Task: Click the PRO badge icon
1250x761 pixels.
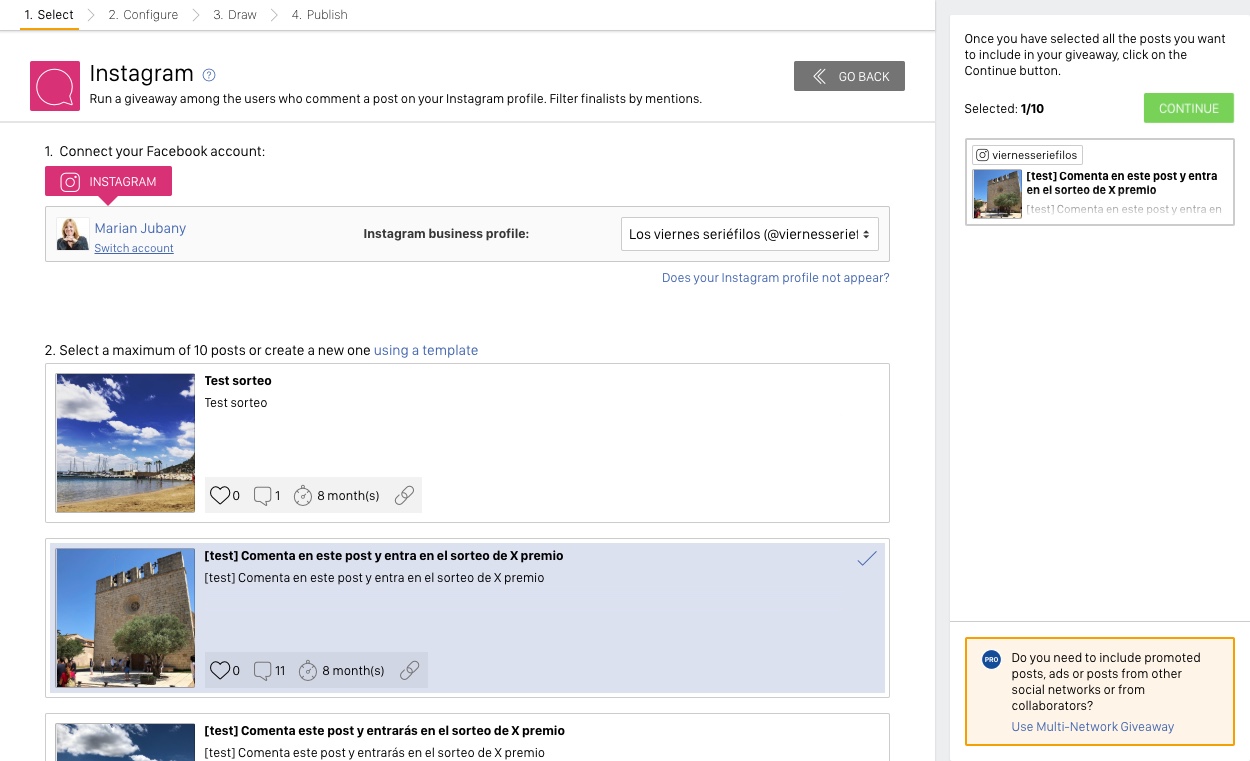Action: (x=992, y=659)
